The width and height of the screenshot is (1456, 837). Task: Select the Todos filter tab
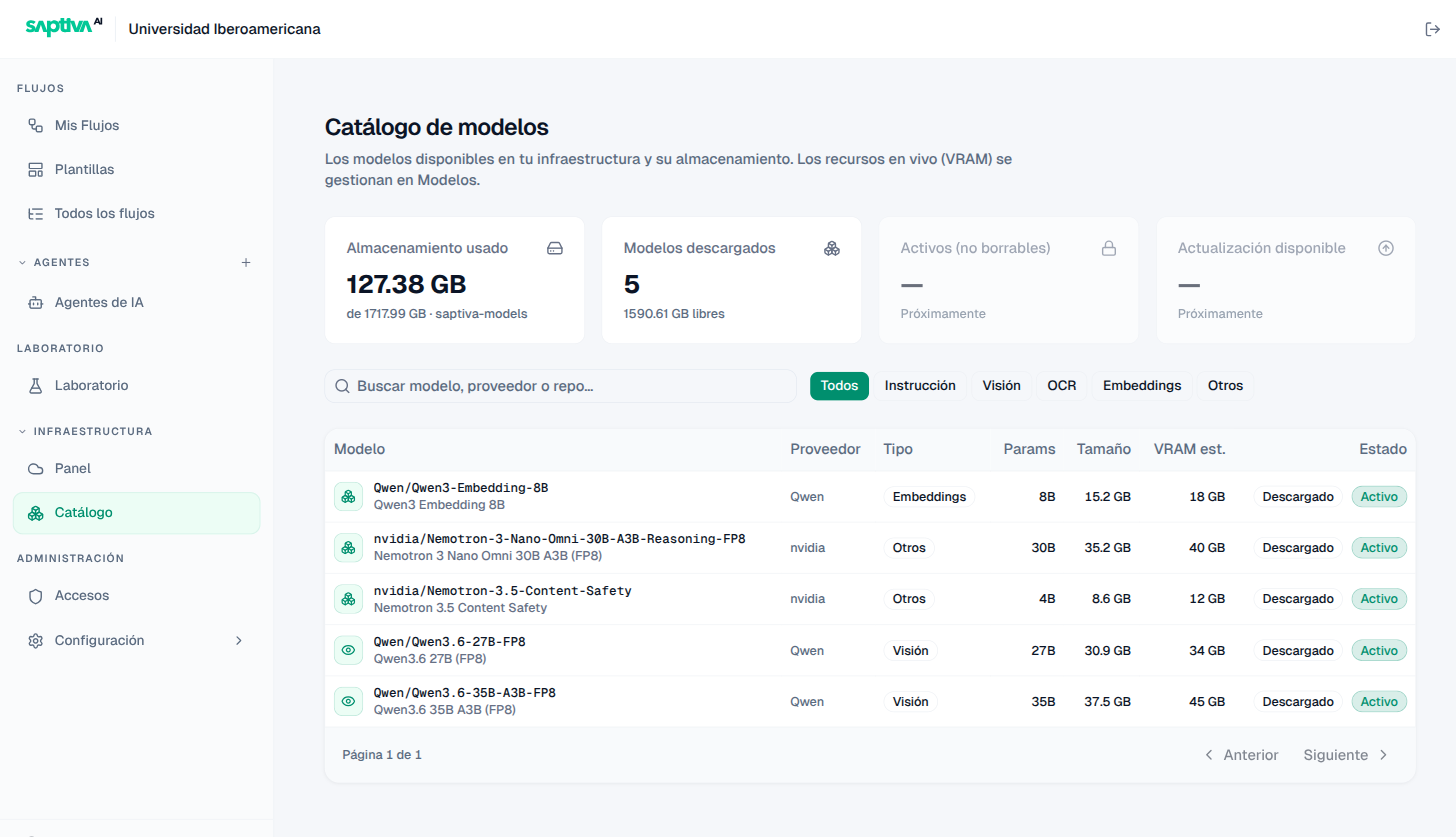point(840,386)
